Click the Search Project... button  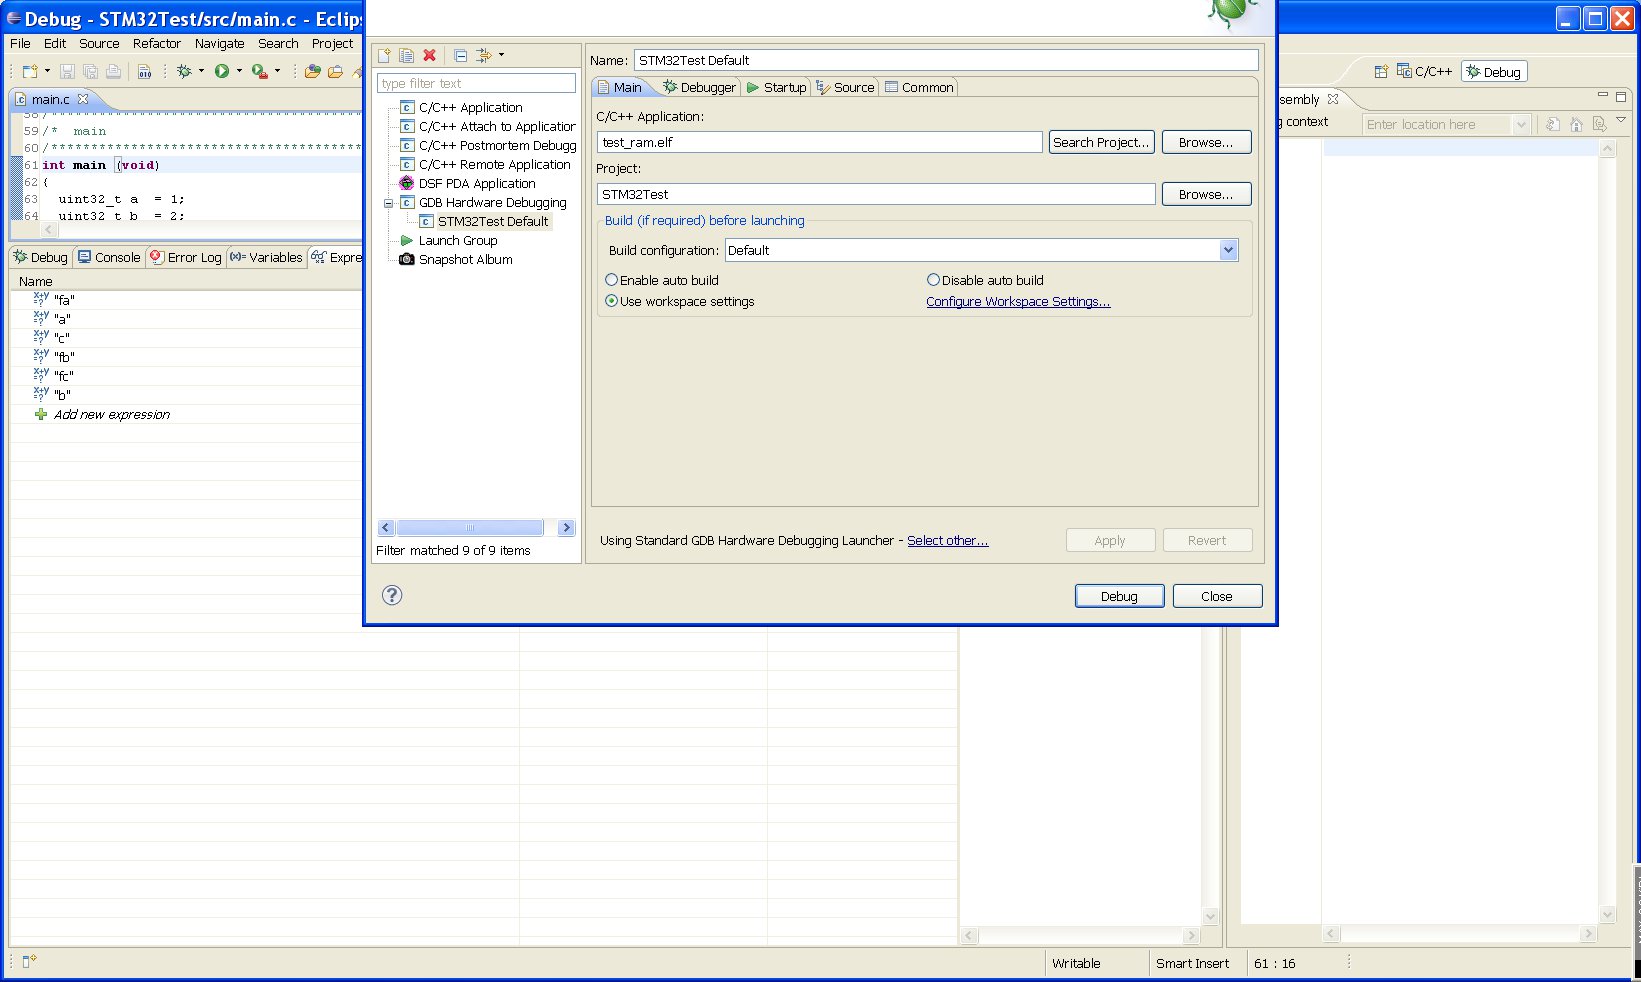(1100, 142)
